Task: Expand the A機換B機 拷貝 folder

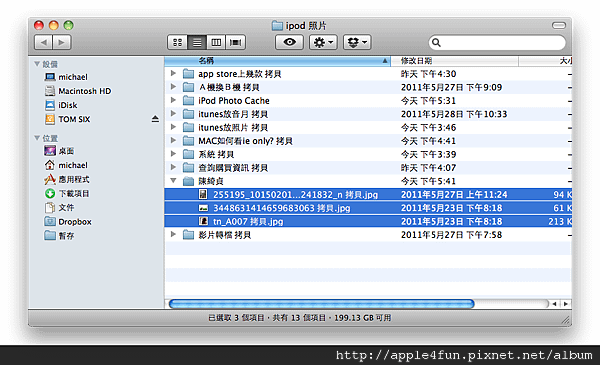Action: [x=173, y=86]
